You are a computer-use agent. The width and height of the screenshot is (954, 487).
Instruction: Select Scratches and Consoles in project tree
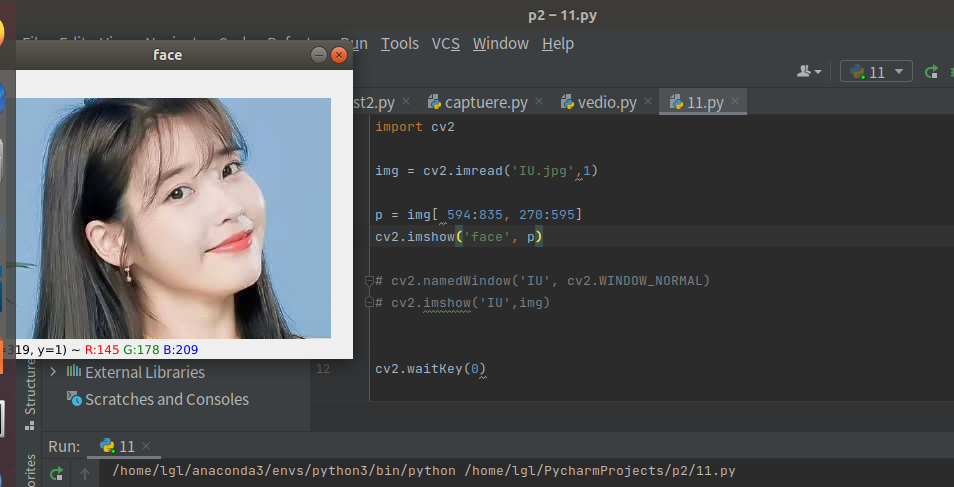click(167, 399)
